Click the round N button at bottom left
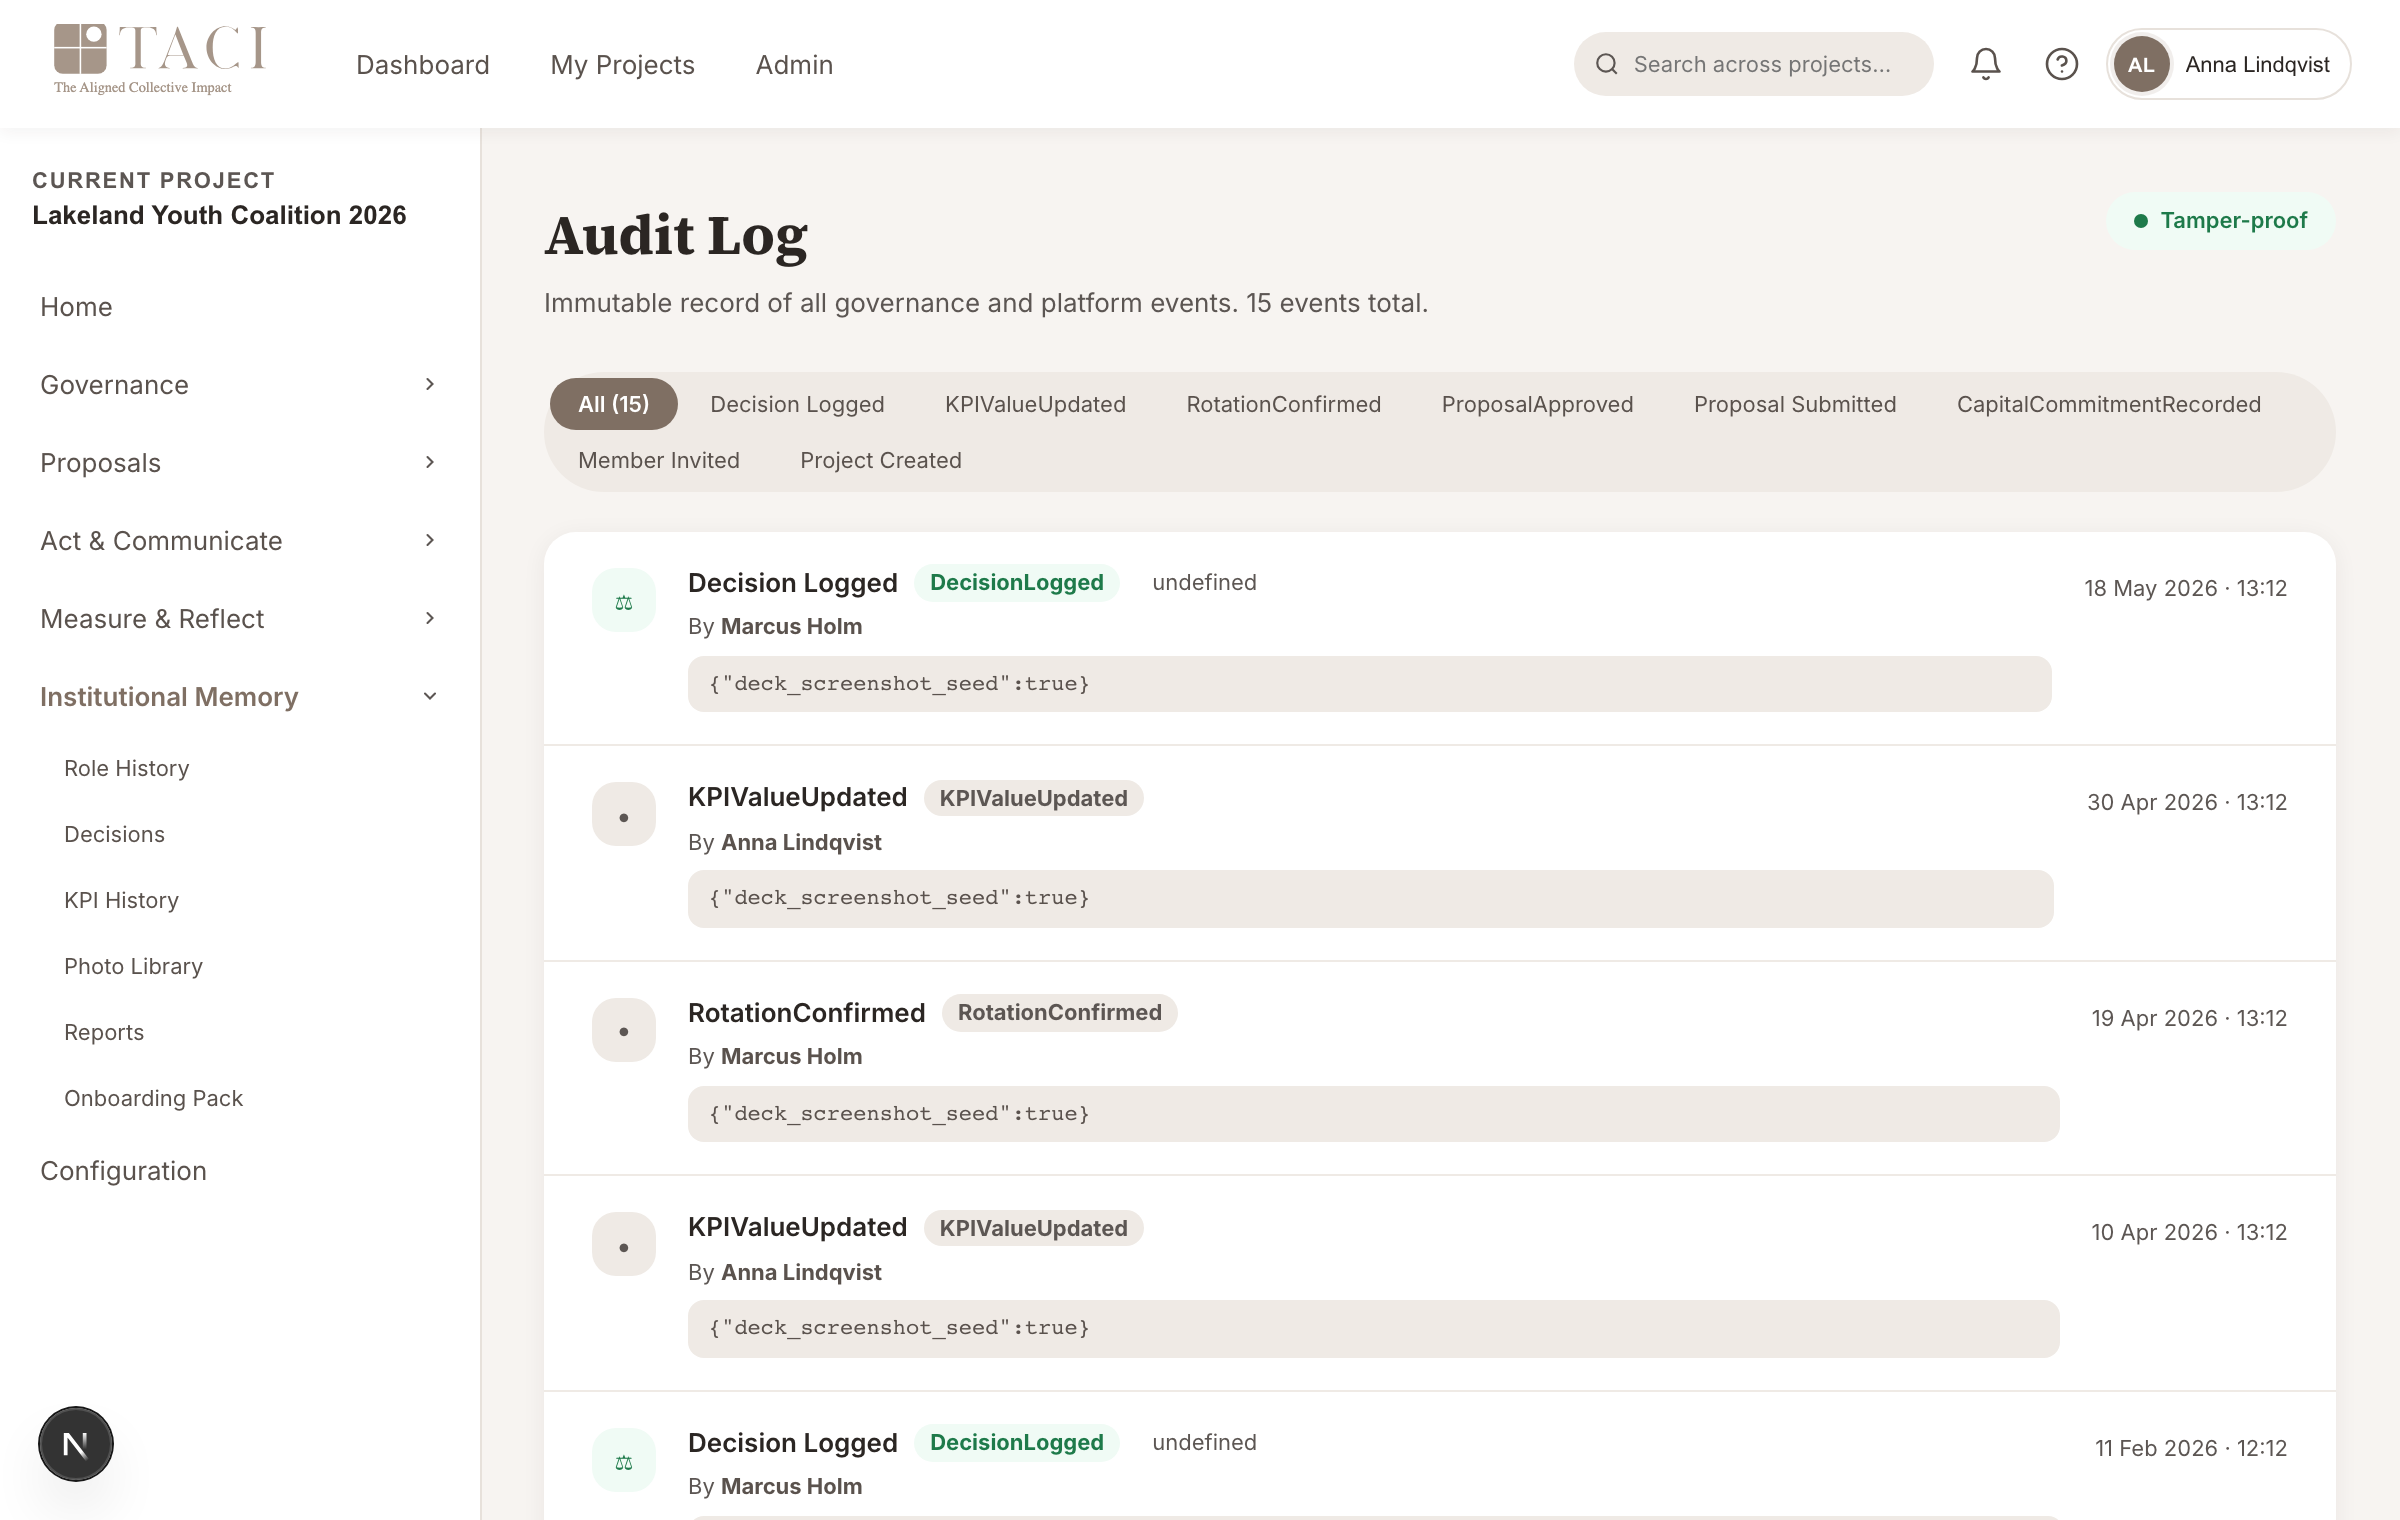Screen dimensions: 2400x1520 (76, 1444)
